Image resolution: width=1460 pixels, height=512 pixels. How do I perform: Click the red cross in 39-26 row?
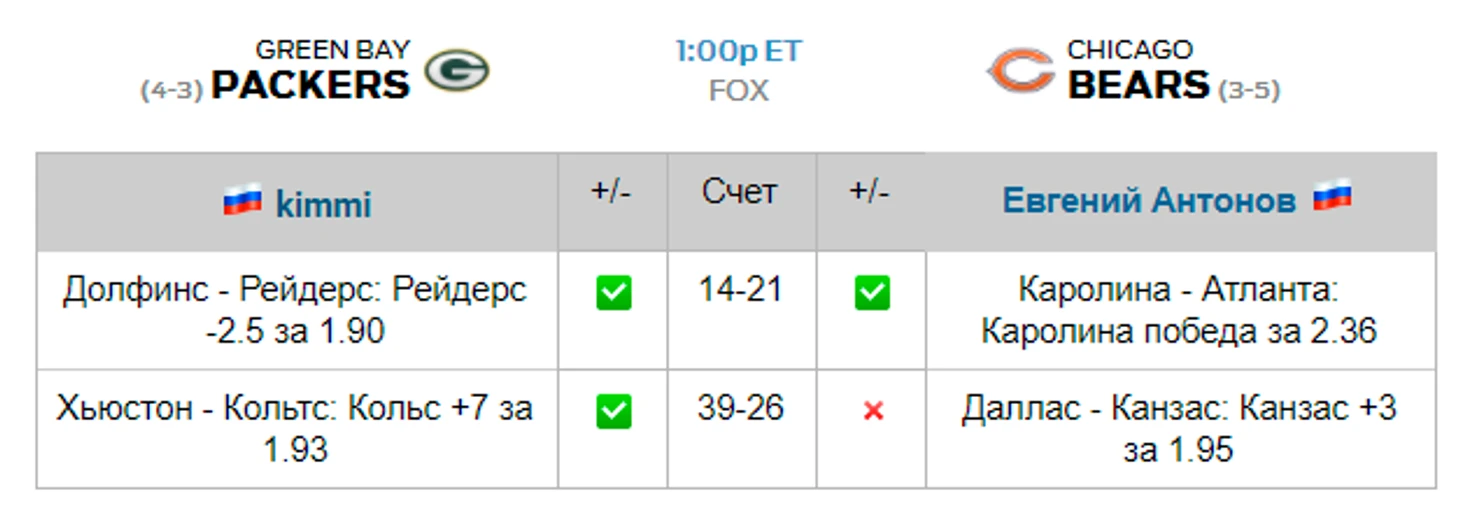coord(873,411)
